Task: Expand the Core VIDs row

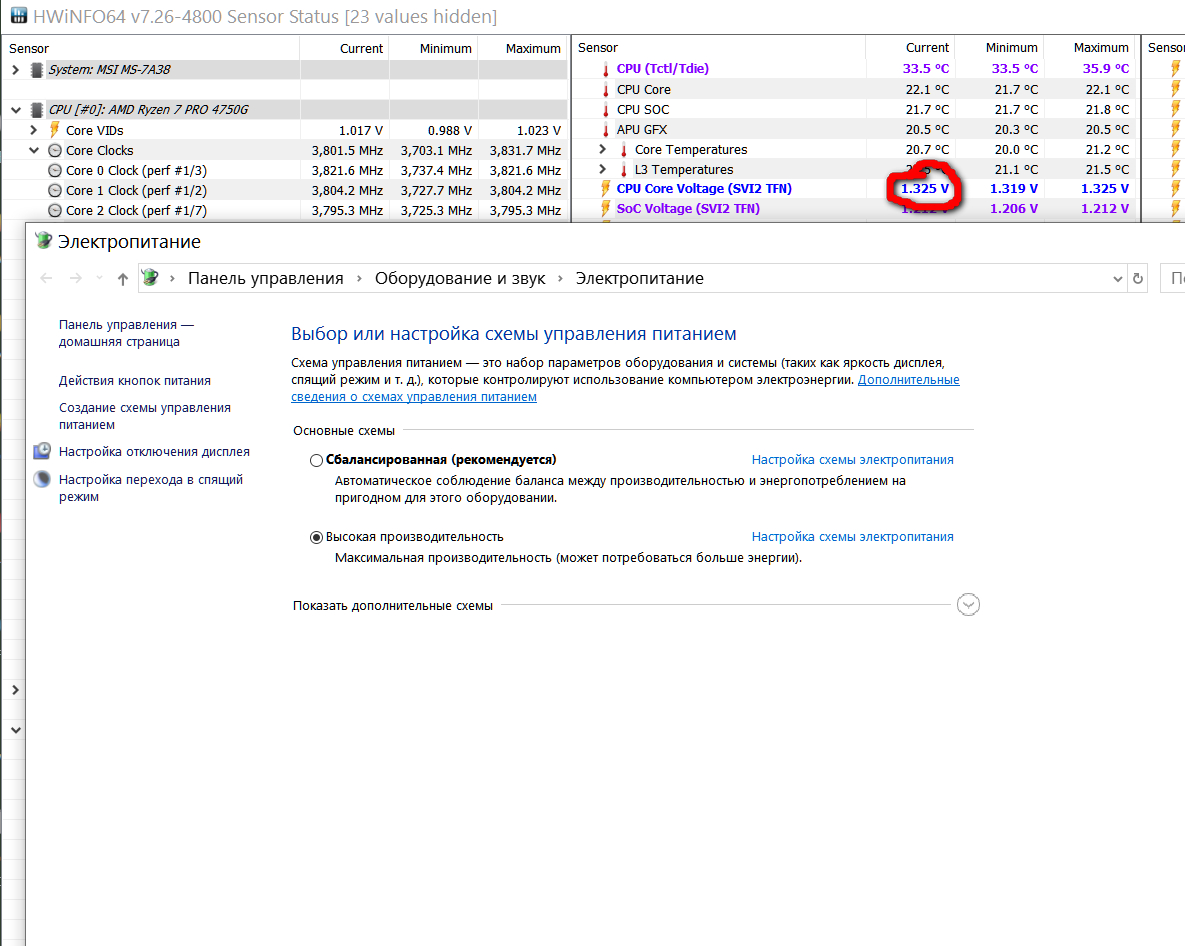Action: click(33, 130)
